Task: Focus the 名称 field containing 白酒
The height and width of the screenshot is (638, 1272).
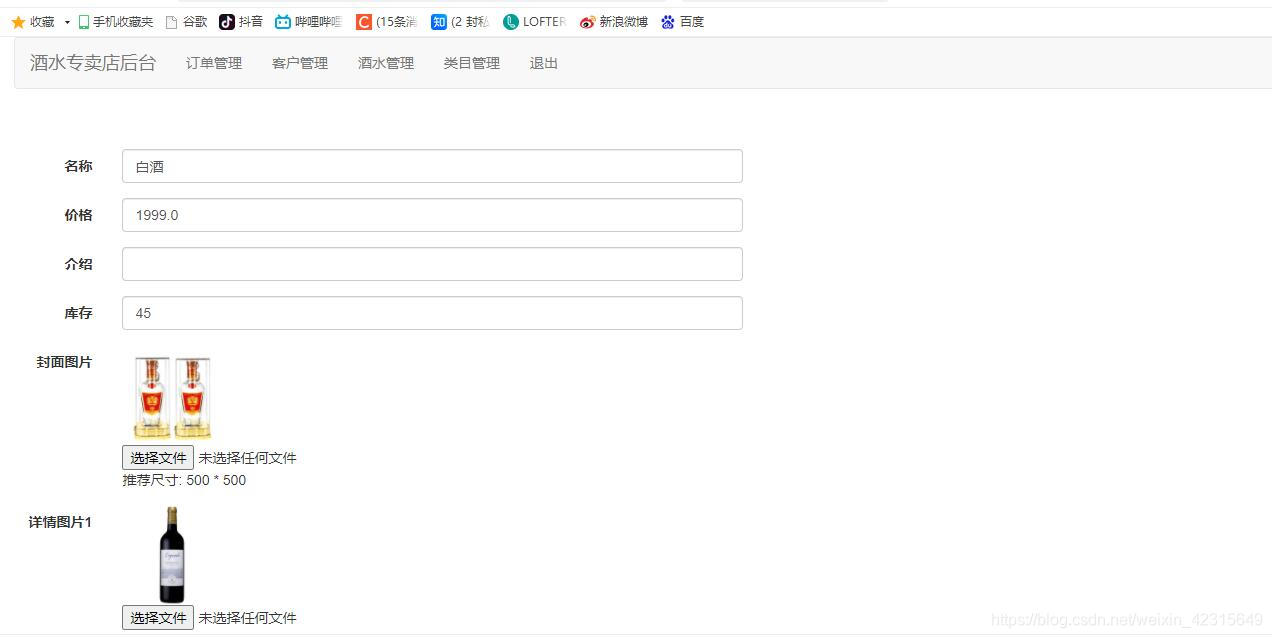Action: pos(432,166)
